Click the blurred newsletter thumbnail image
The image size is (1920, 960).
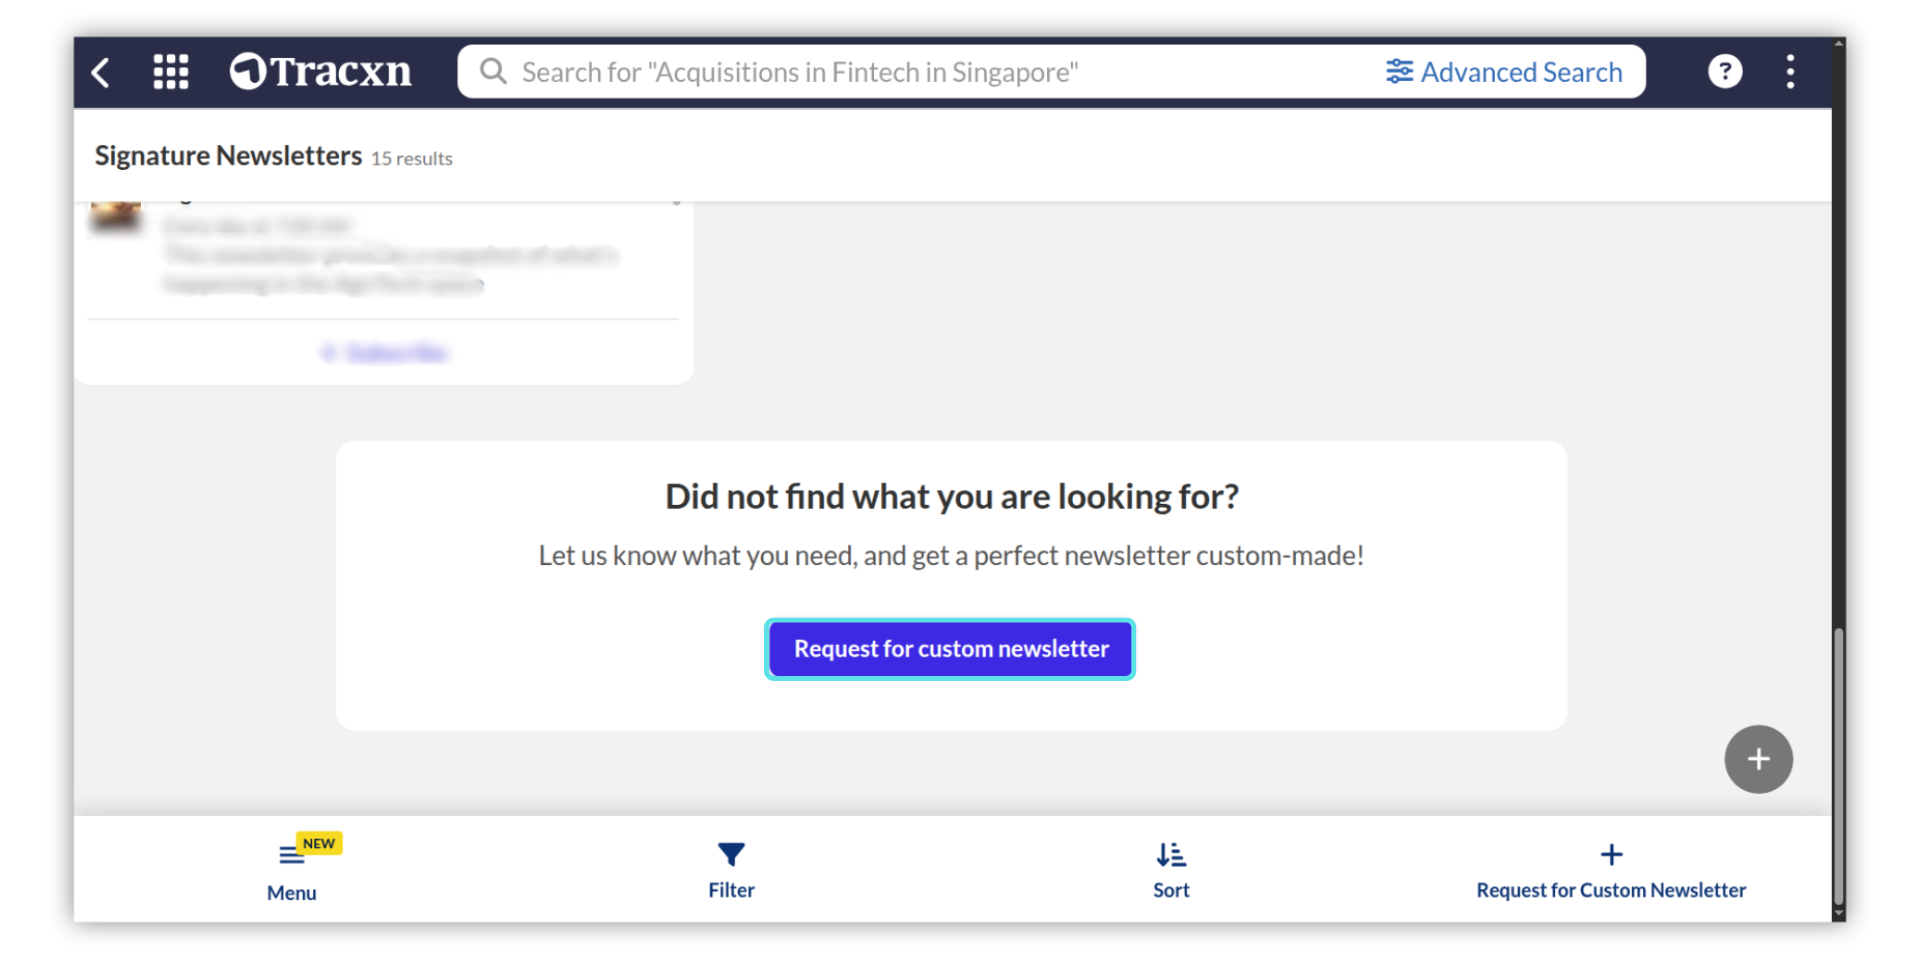pyautogui.click(x=116, y=217)
